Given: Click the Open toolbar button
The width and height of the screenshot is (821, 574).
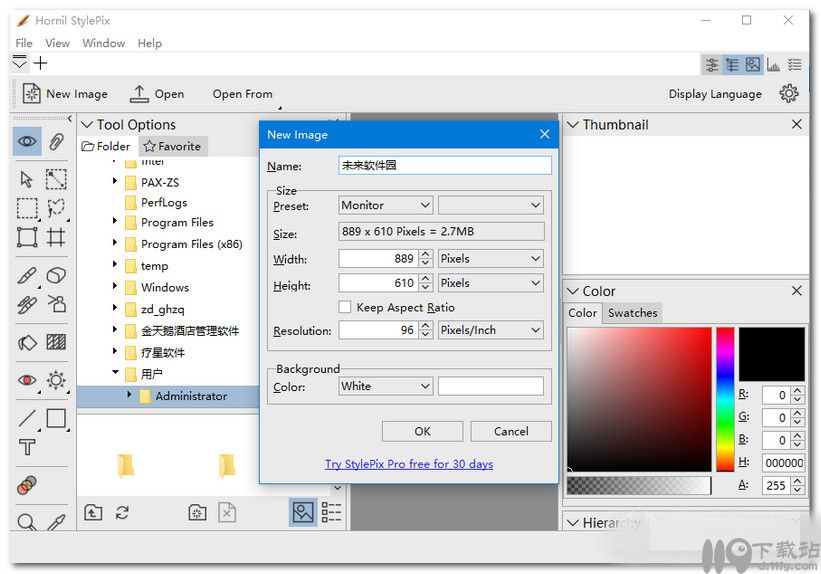Looking at the screenshot, I should point(157,94).
